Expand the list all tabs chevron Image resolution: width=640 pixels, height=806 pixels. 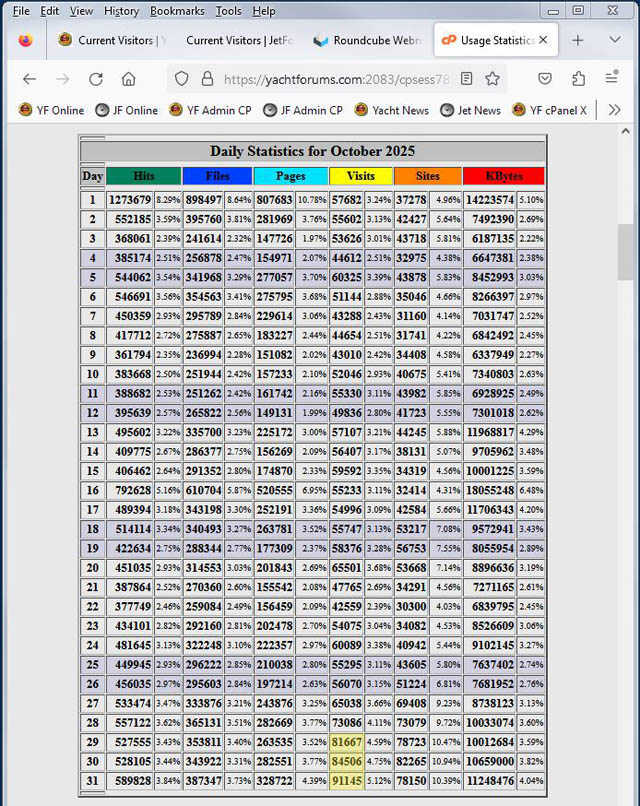pyautogui.click(x=615, y=40)
